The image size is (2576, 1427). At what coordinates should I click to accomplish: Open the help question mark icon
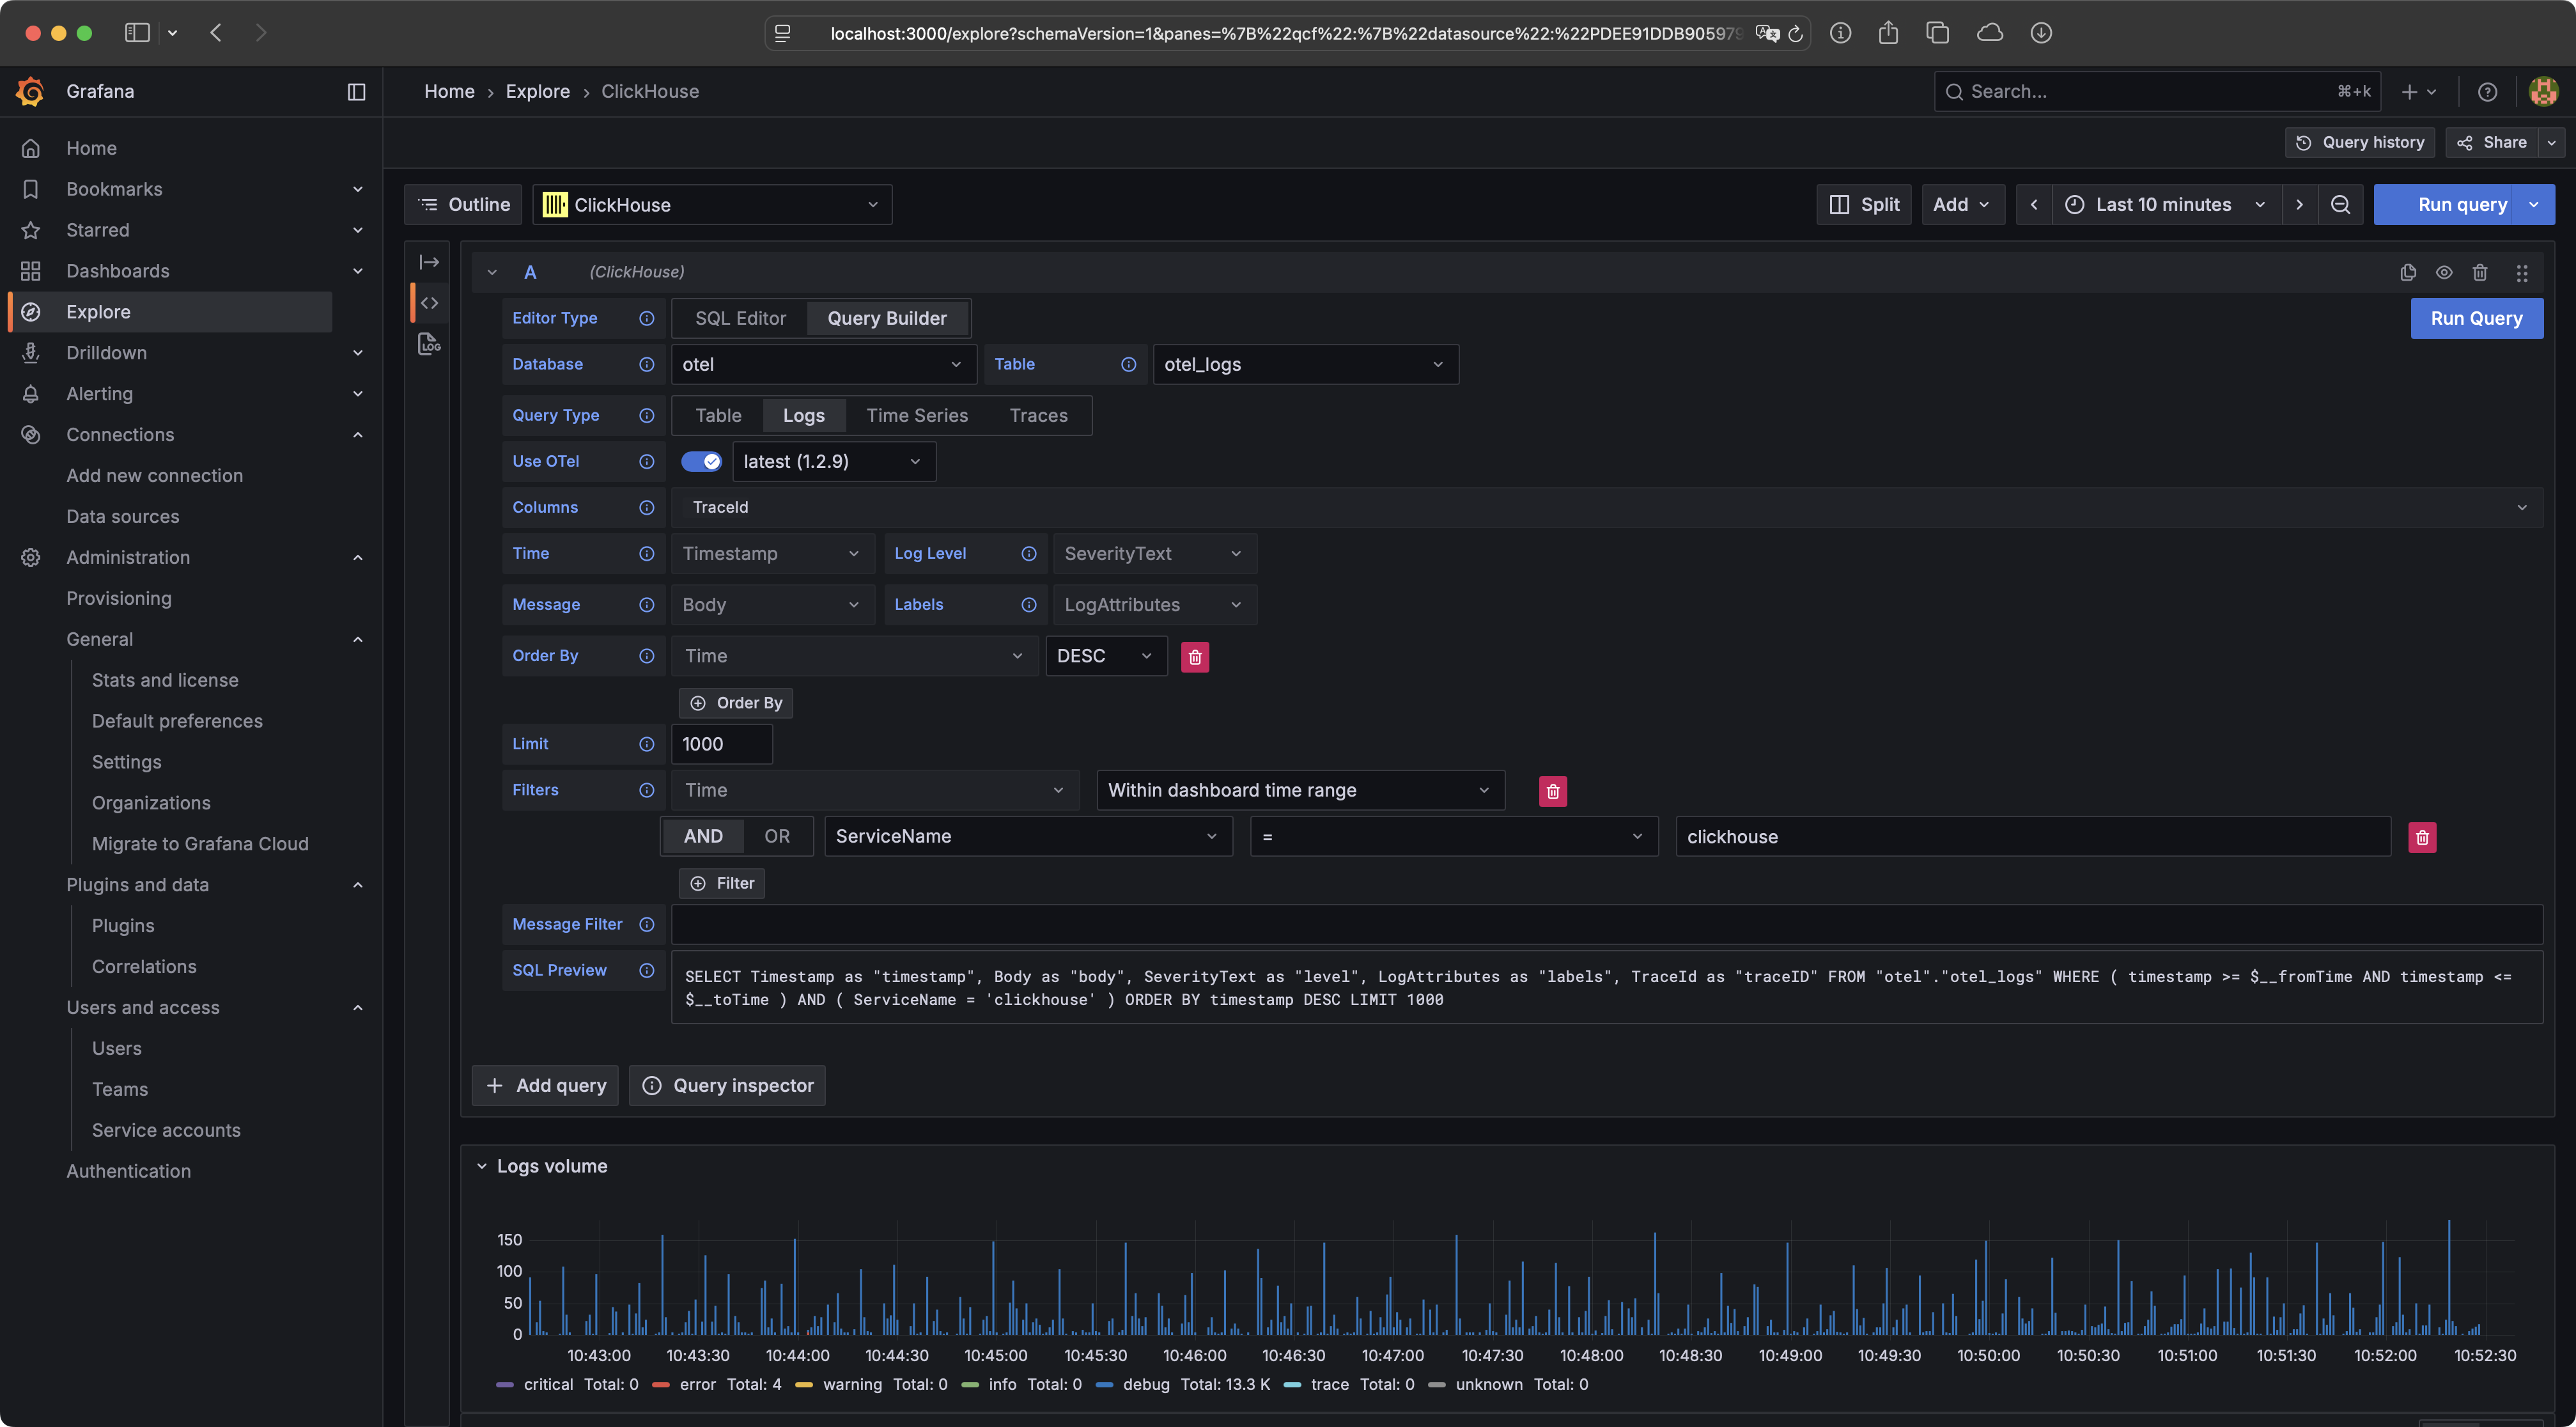click(2487, 92)
